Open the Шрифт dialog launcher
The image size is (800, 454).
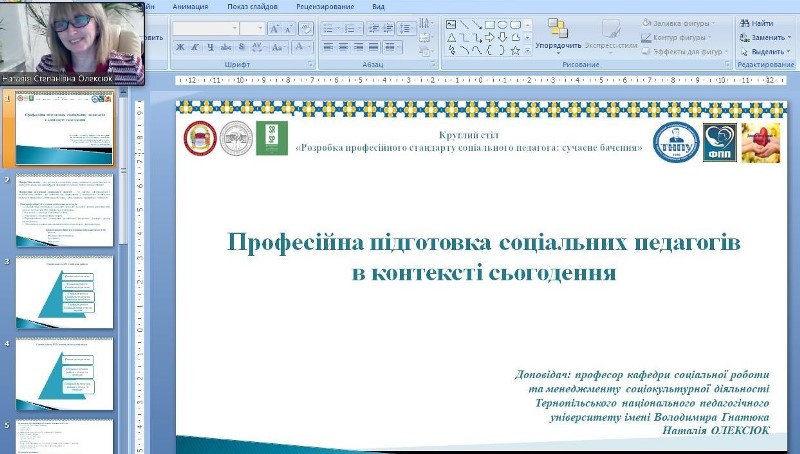click(310, 65)
